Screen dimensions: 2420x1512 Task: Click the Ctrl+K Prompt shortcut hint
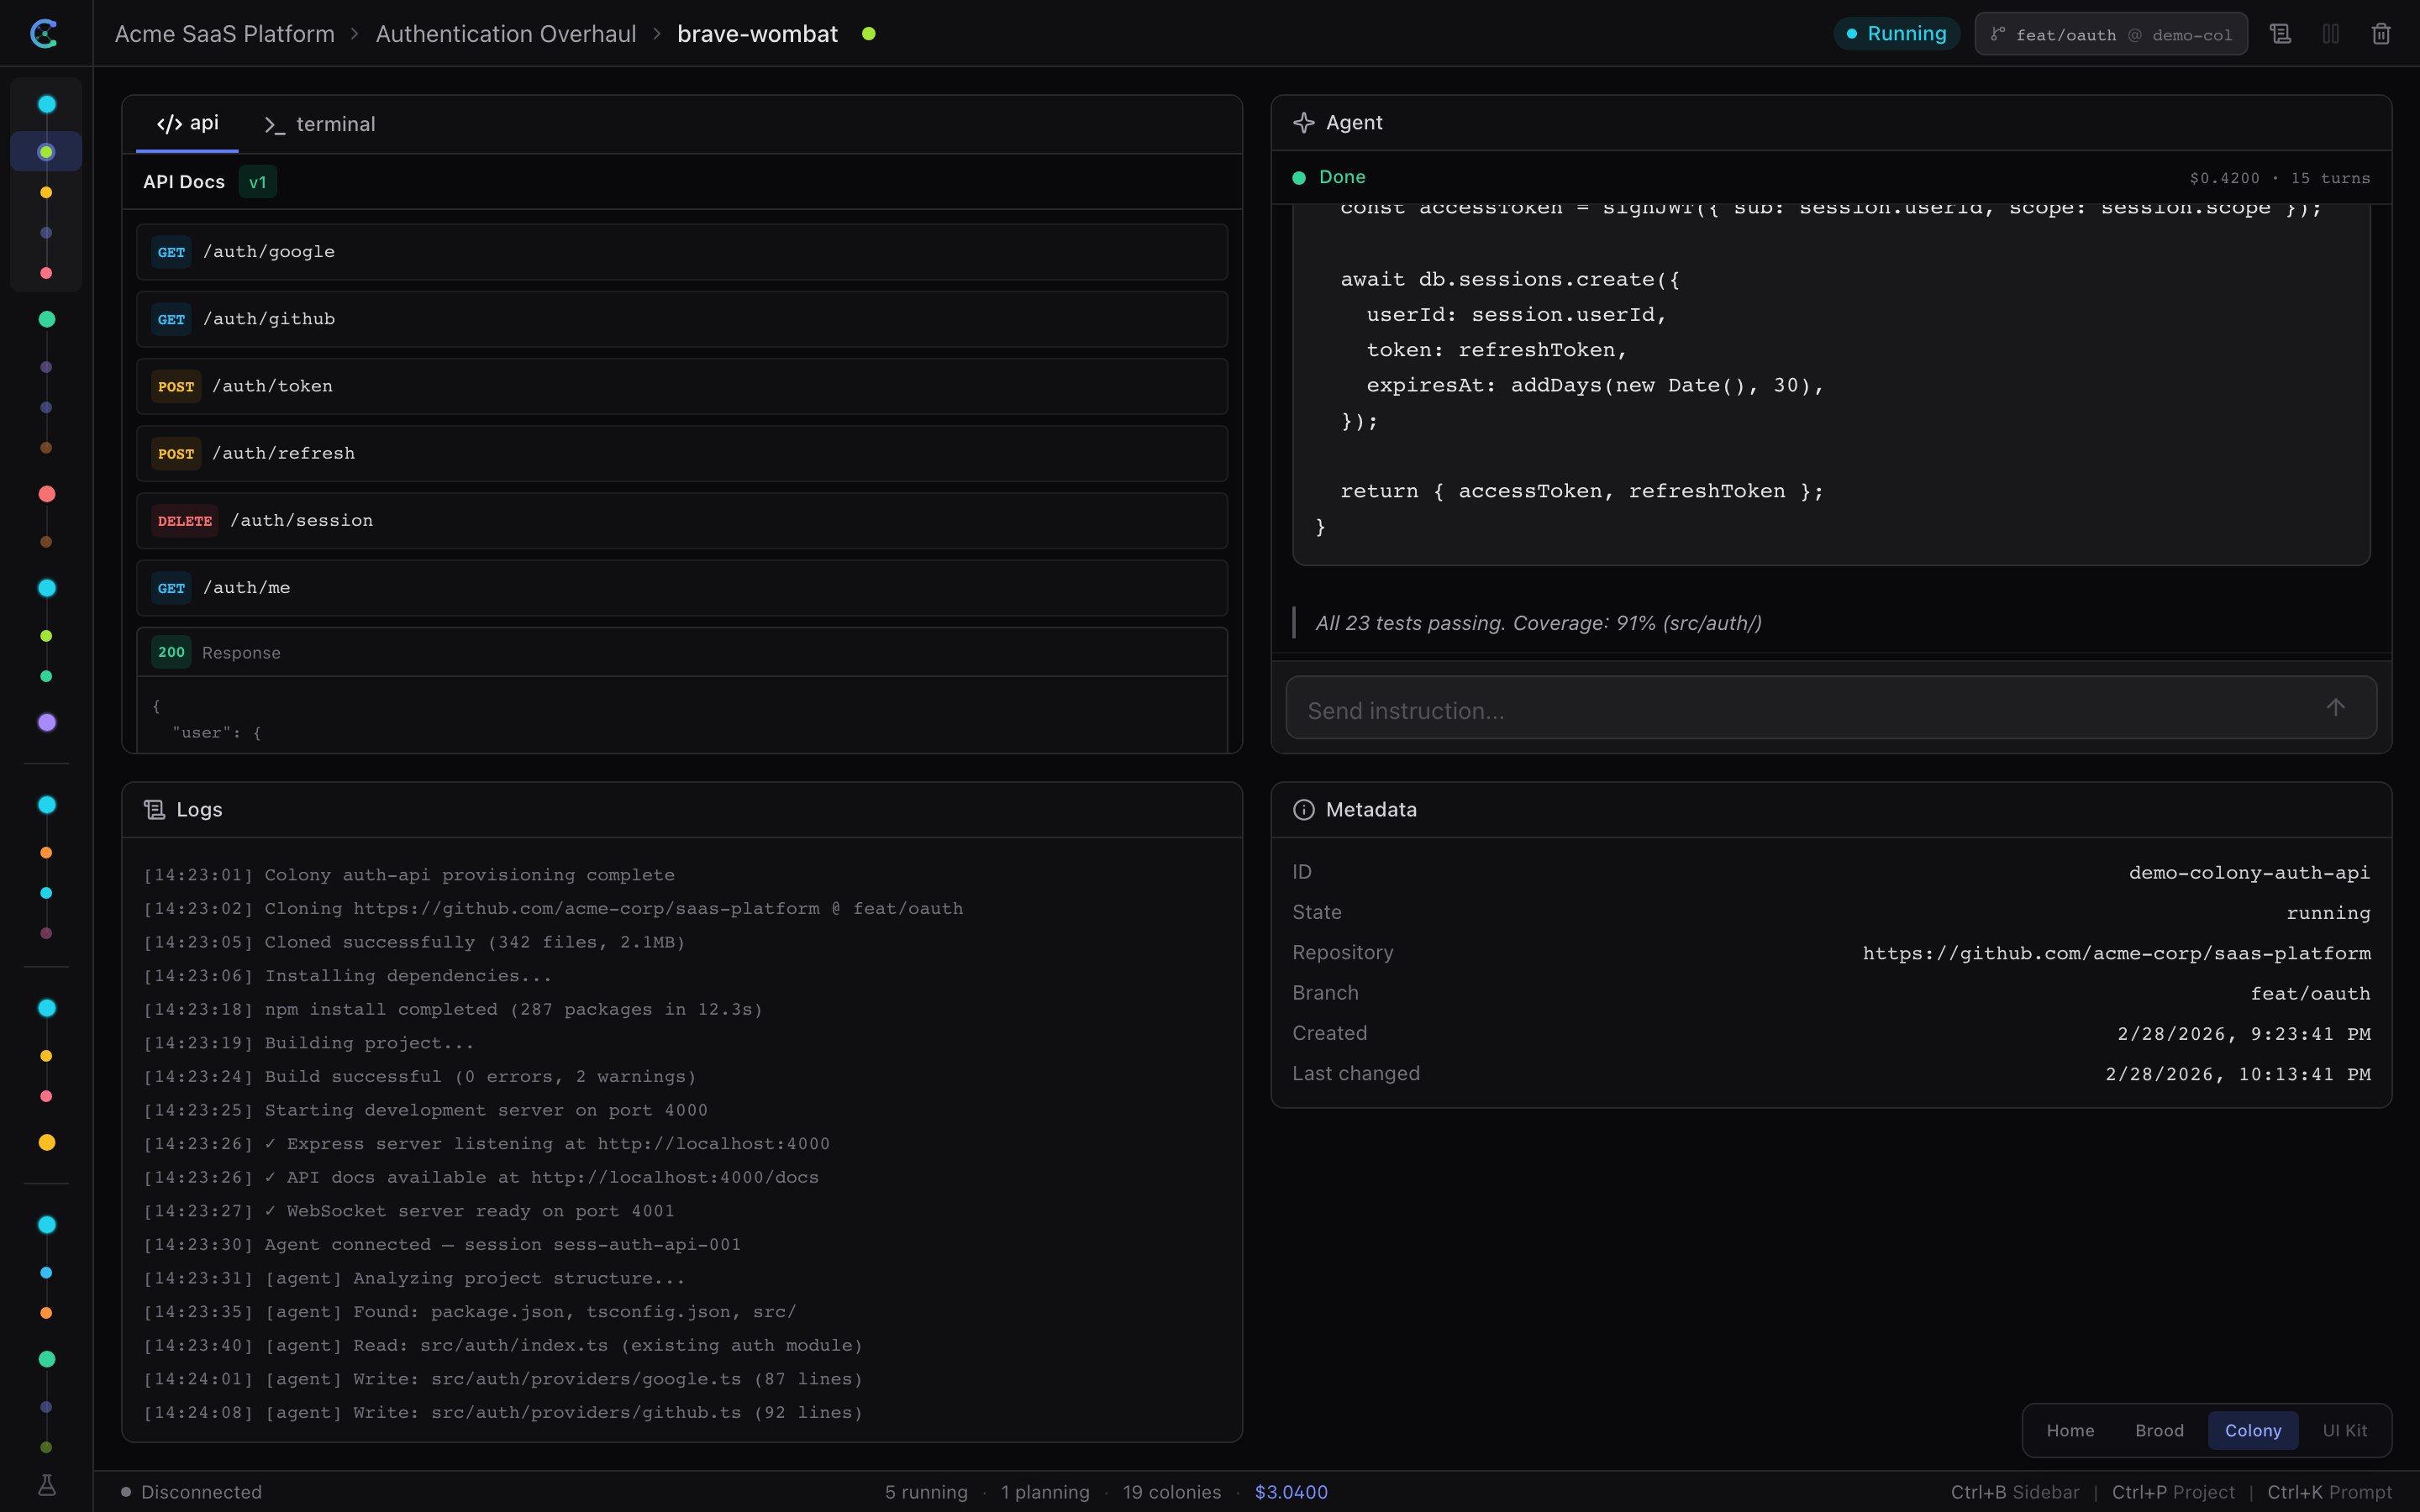pos(2329,1492)
